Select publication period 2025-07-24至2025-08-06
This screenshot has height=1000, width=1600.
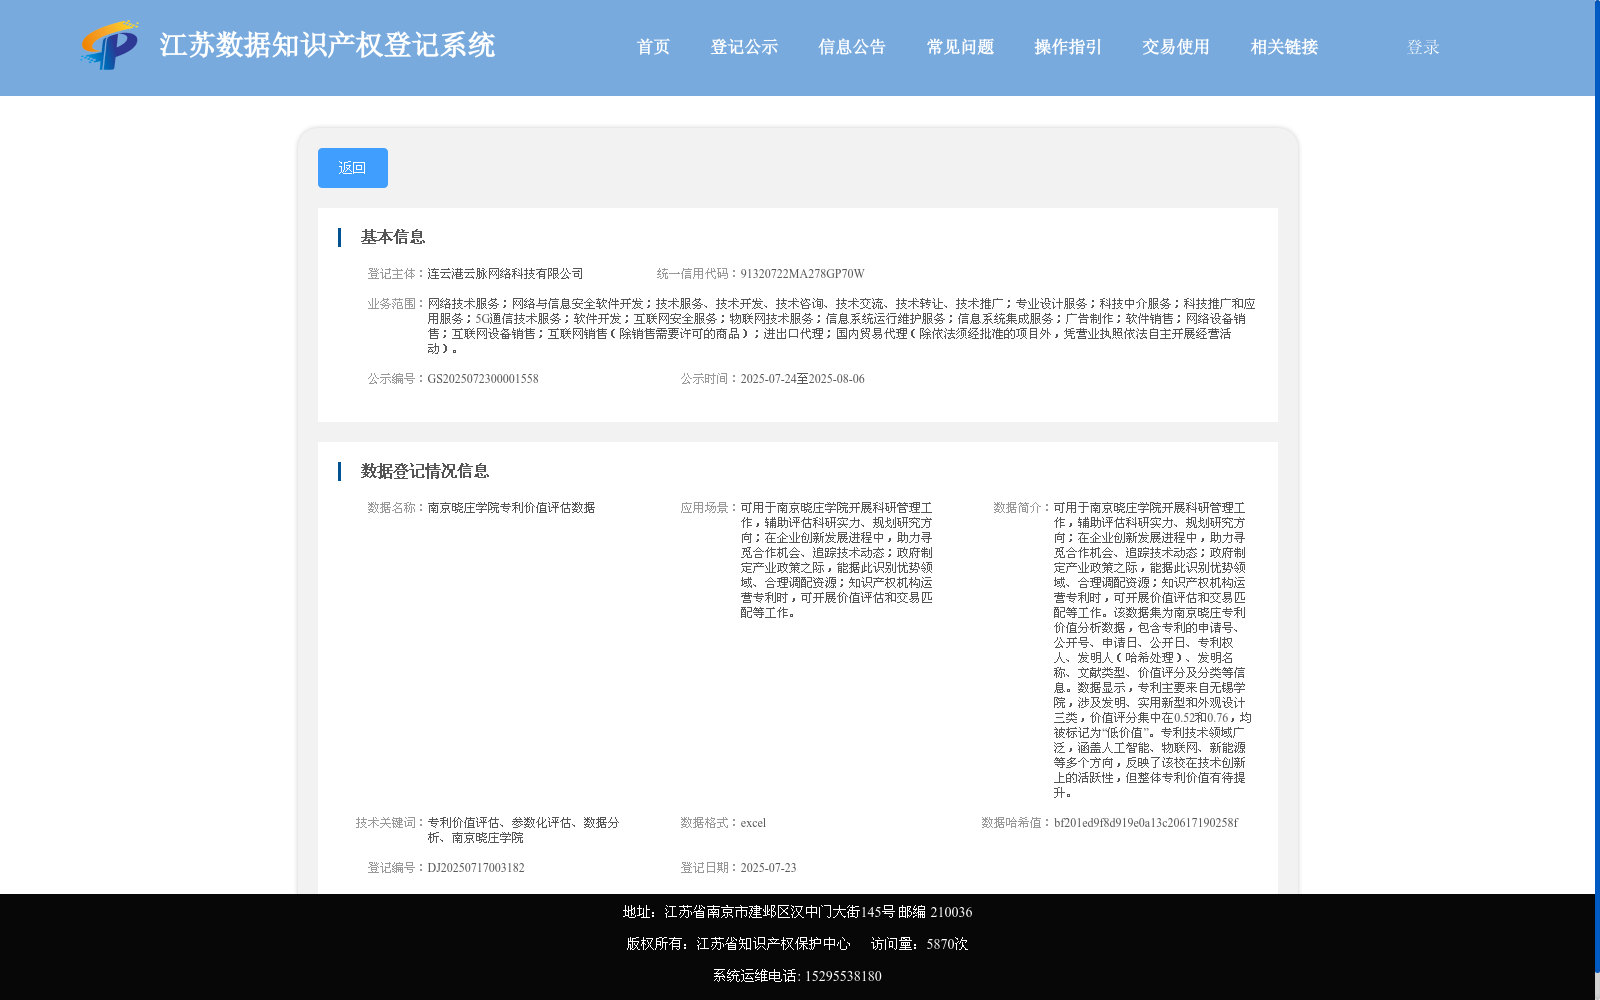tap(802, 379)
